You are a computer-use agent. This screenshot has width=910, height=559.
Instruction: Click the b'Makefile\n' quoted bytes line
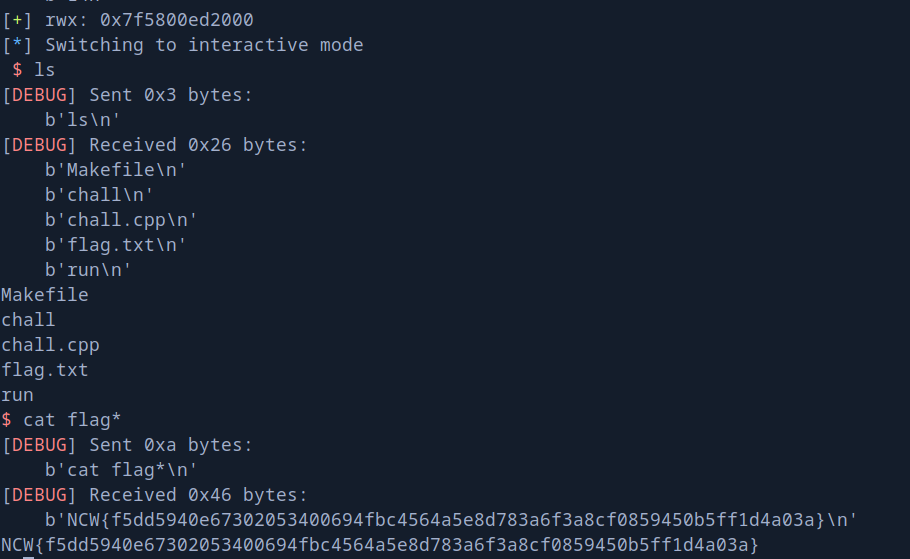click(115, 170)
